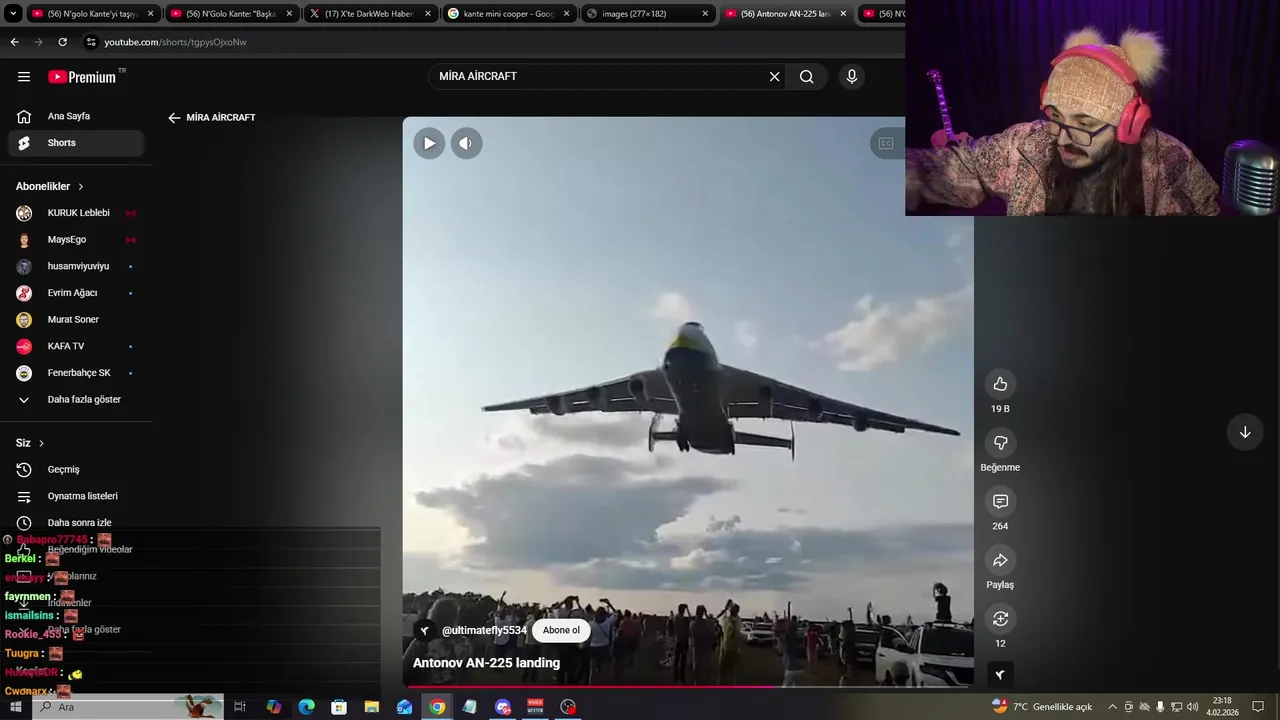This screenshot has height=720, width=1280.
Task: Open the 264 comments panel
Action: coord(1000,501)
